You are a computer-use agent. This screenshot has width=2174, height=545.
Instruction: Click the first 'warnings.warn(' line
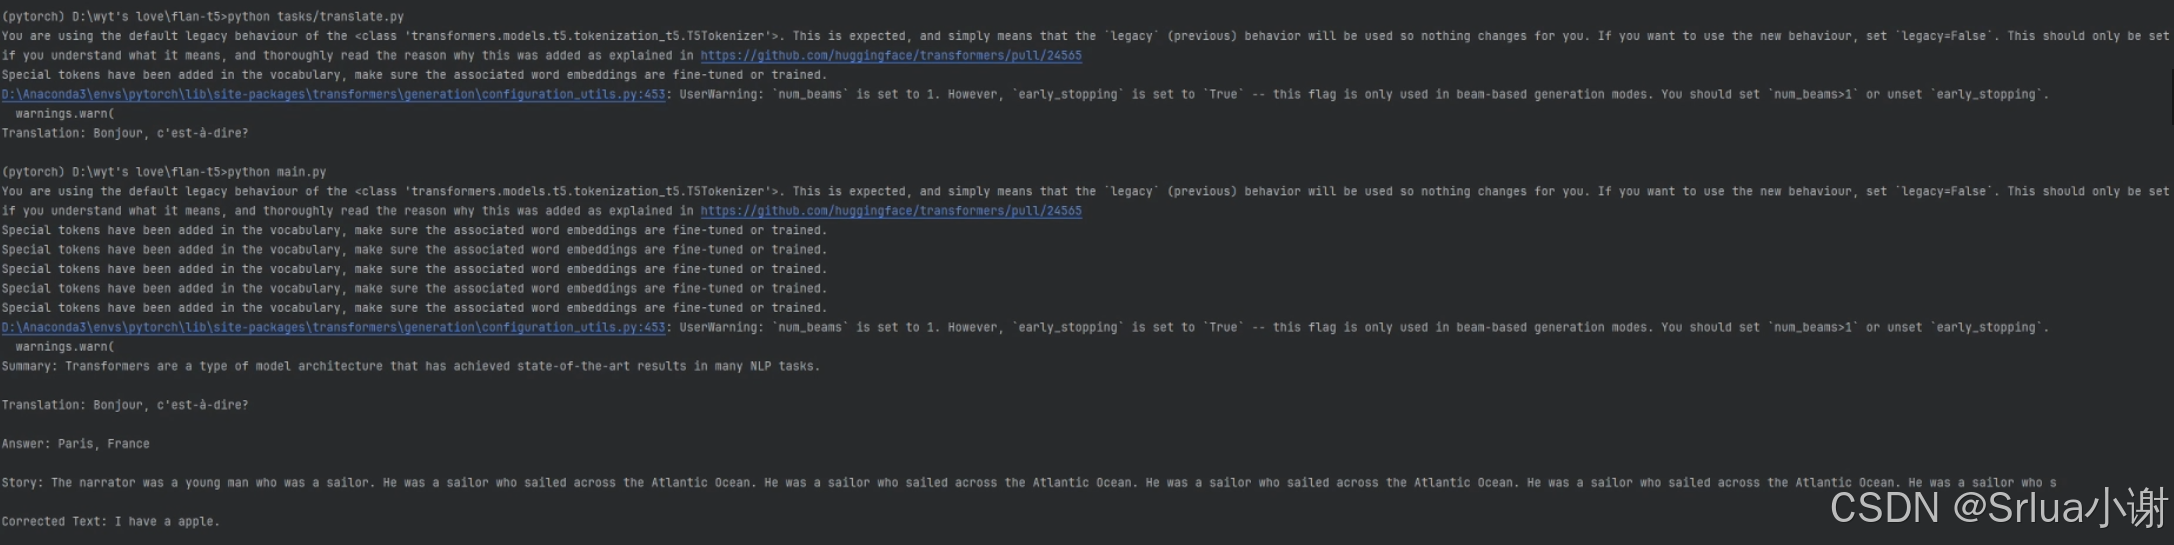(65, 114)
